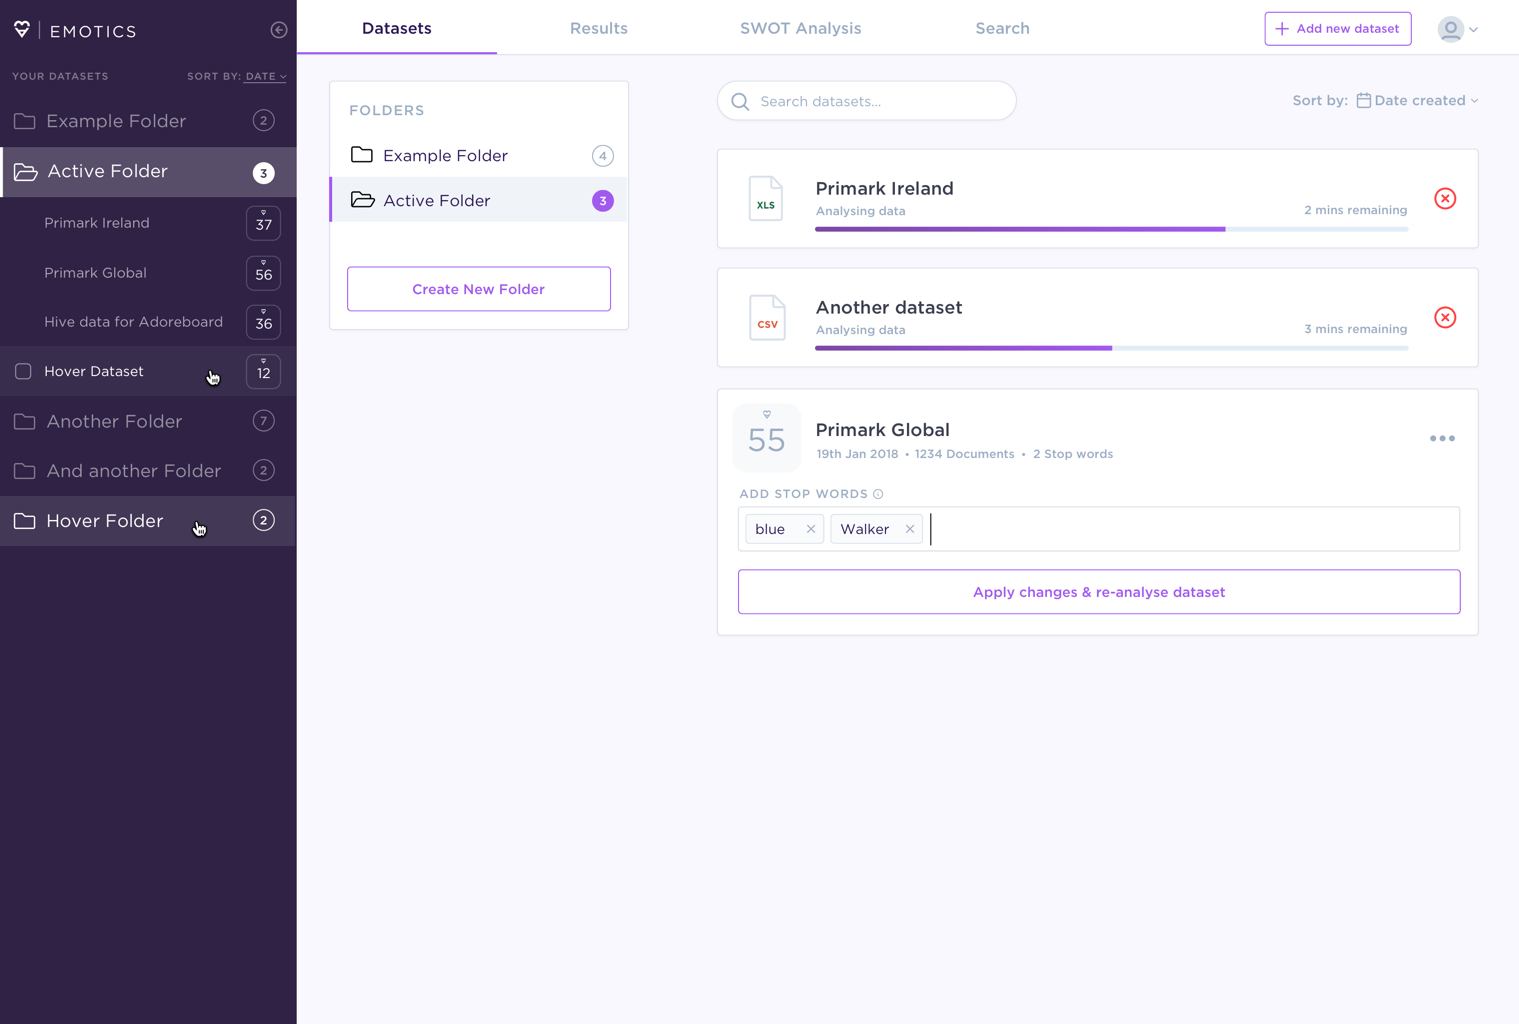Expand Another Folder in the sidebar
This screenshot has width=1519, height=1024.
click(x=148, y=421)
